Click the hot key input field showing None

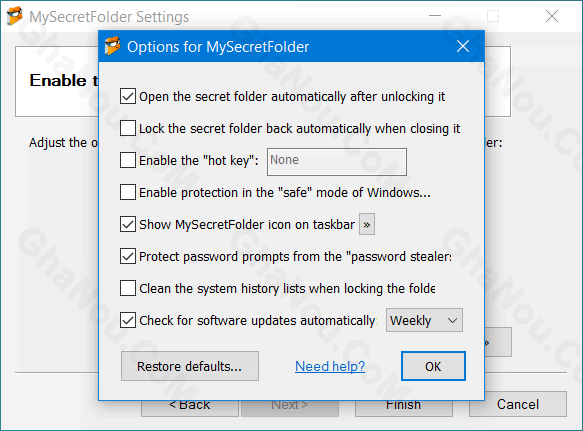(x=337, y=162)
